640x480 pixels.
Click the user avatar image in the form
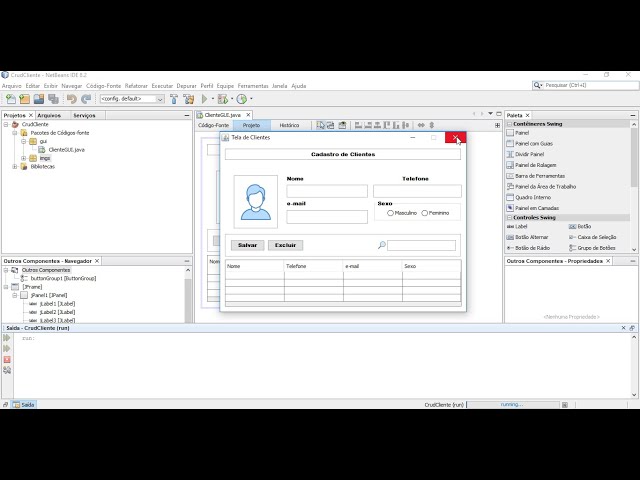[x=256, y=202]
